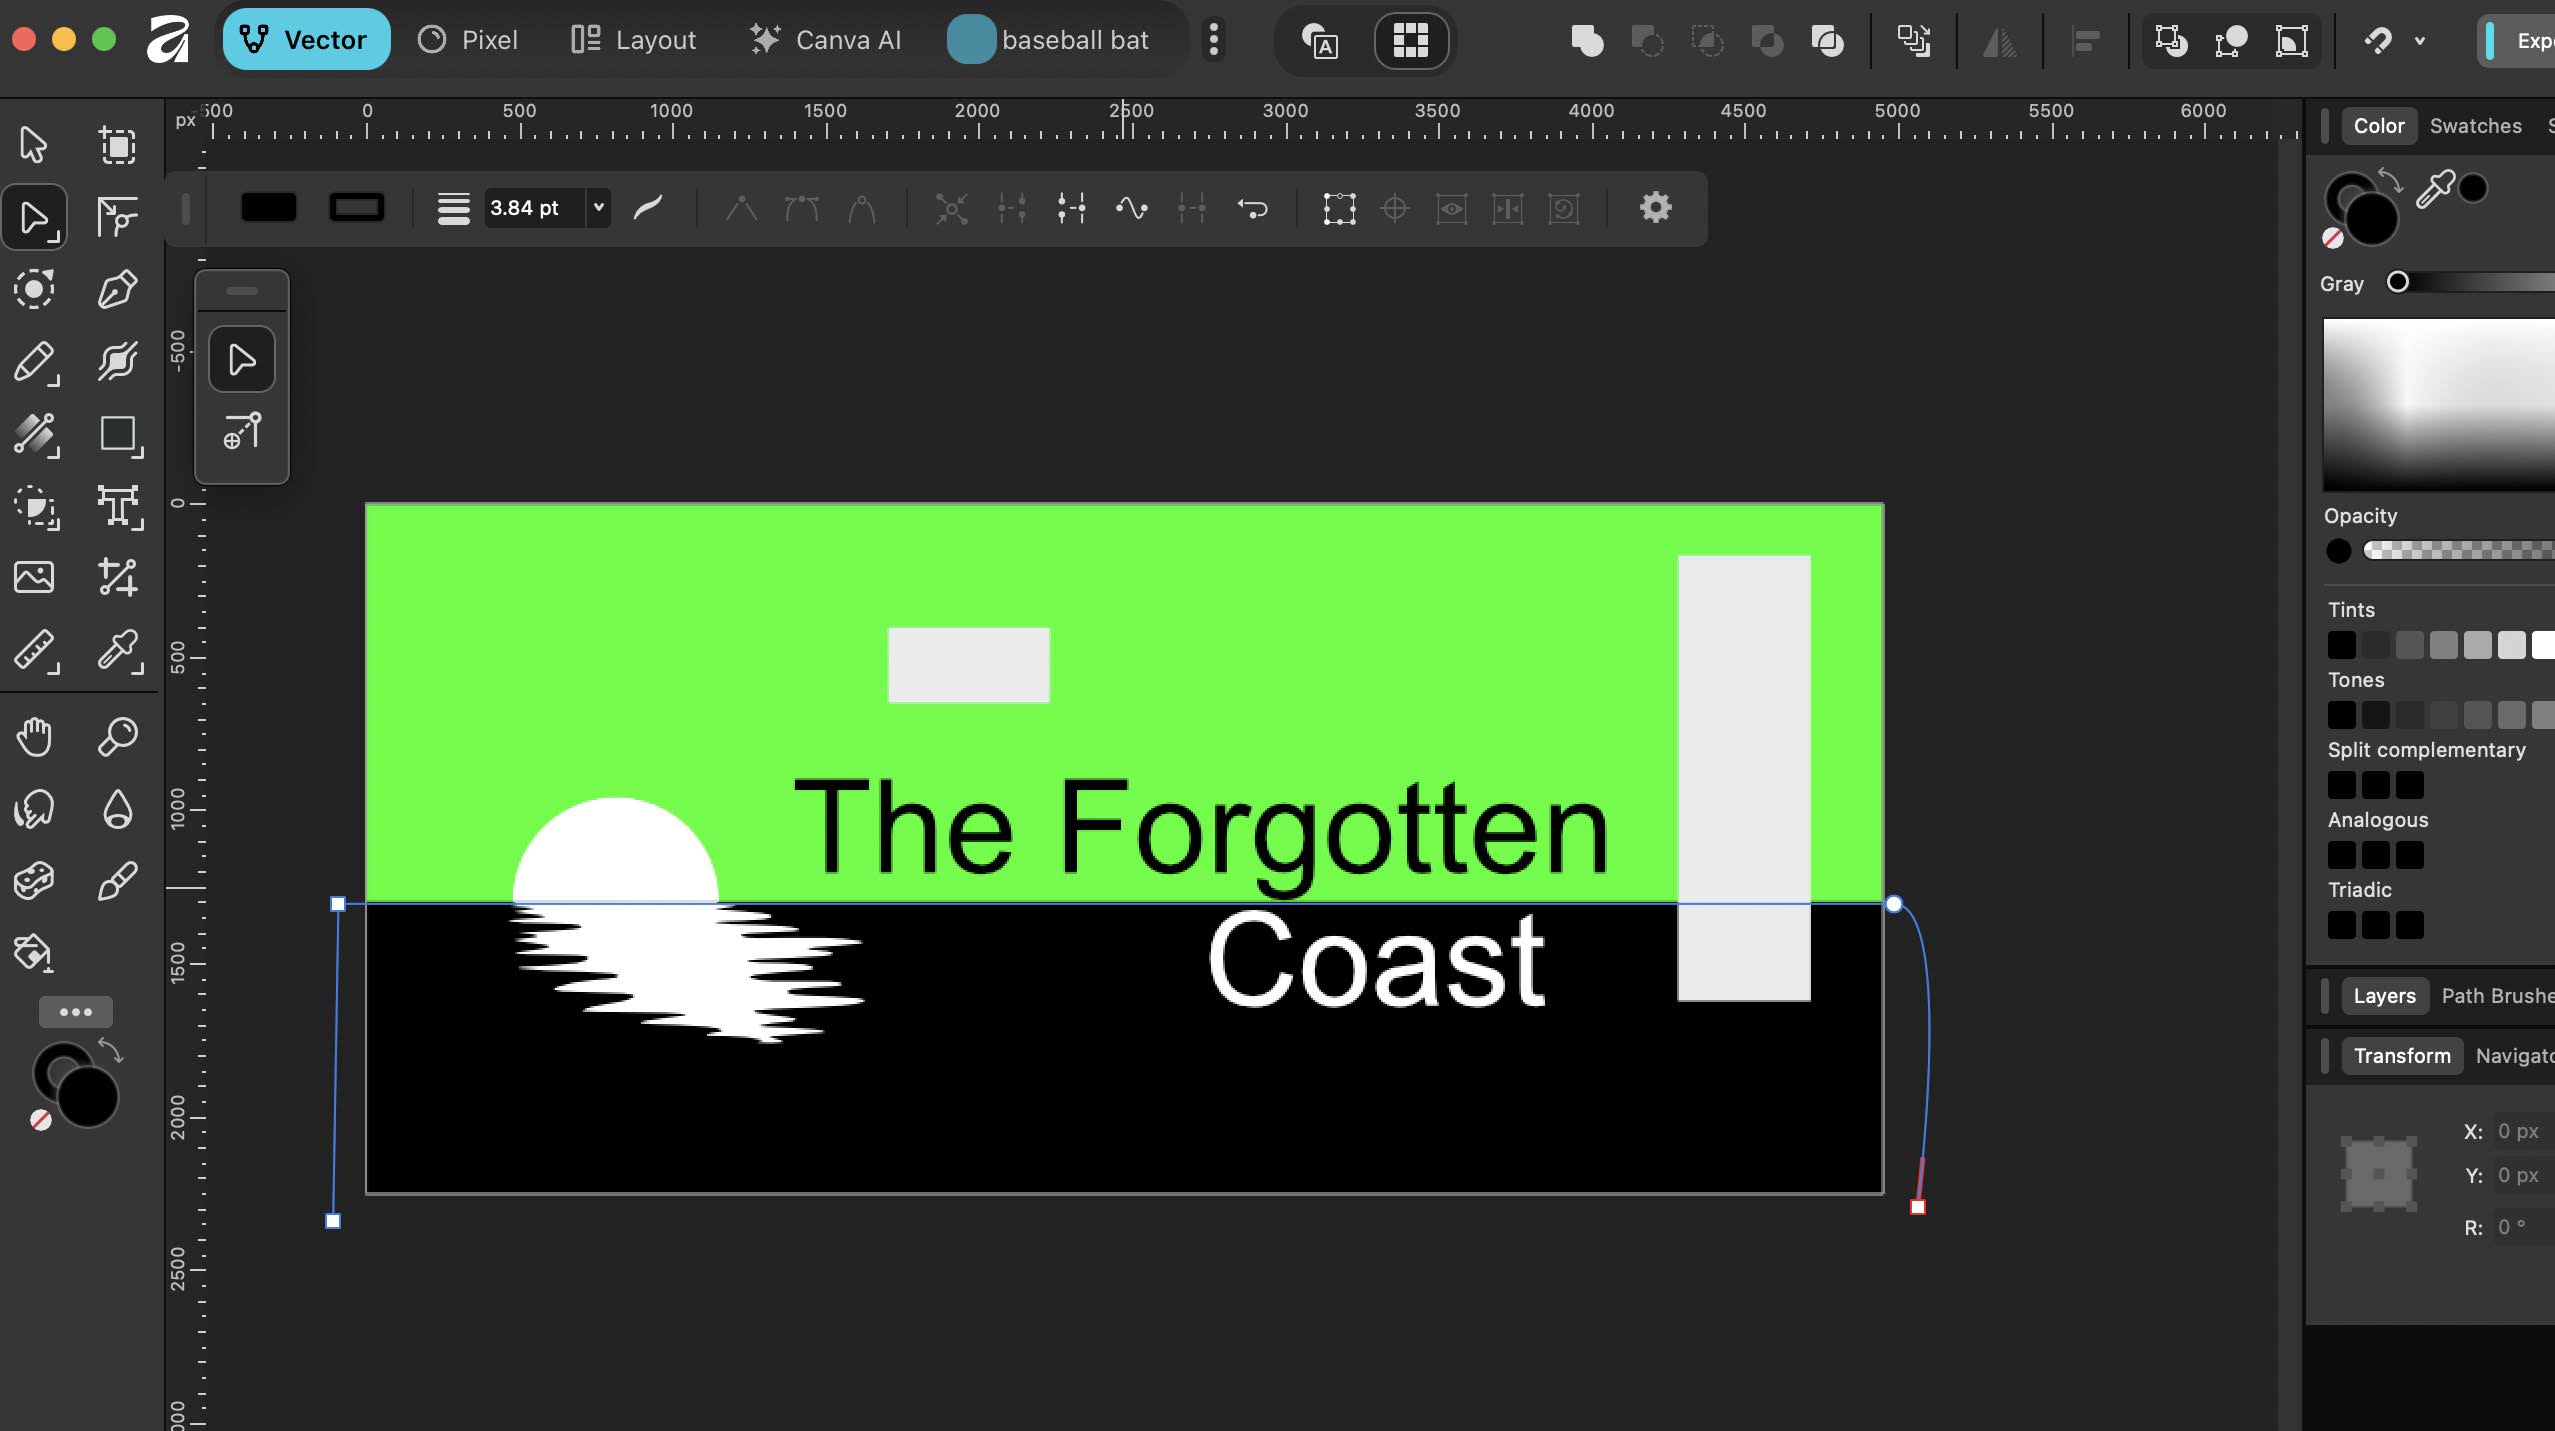Click the color picker eyedropper icon
Viewport: 2555px width, 1431px height.
coord(2434,189)
